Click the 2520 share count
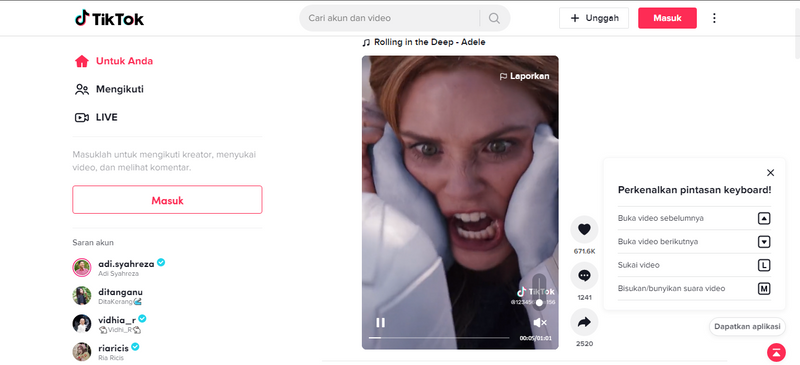Image resolution: width=800 pixels, height=365 pixels. [x=584, y=344]
